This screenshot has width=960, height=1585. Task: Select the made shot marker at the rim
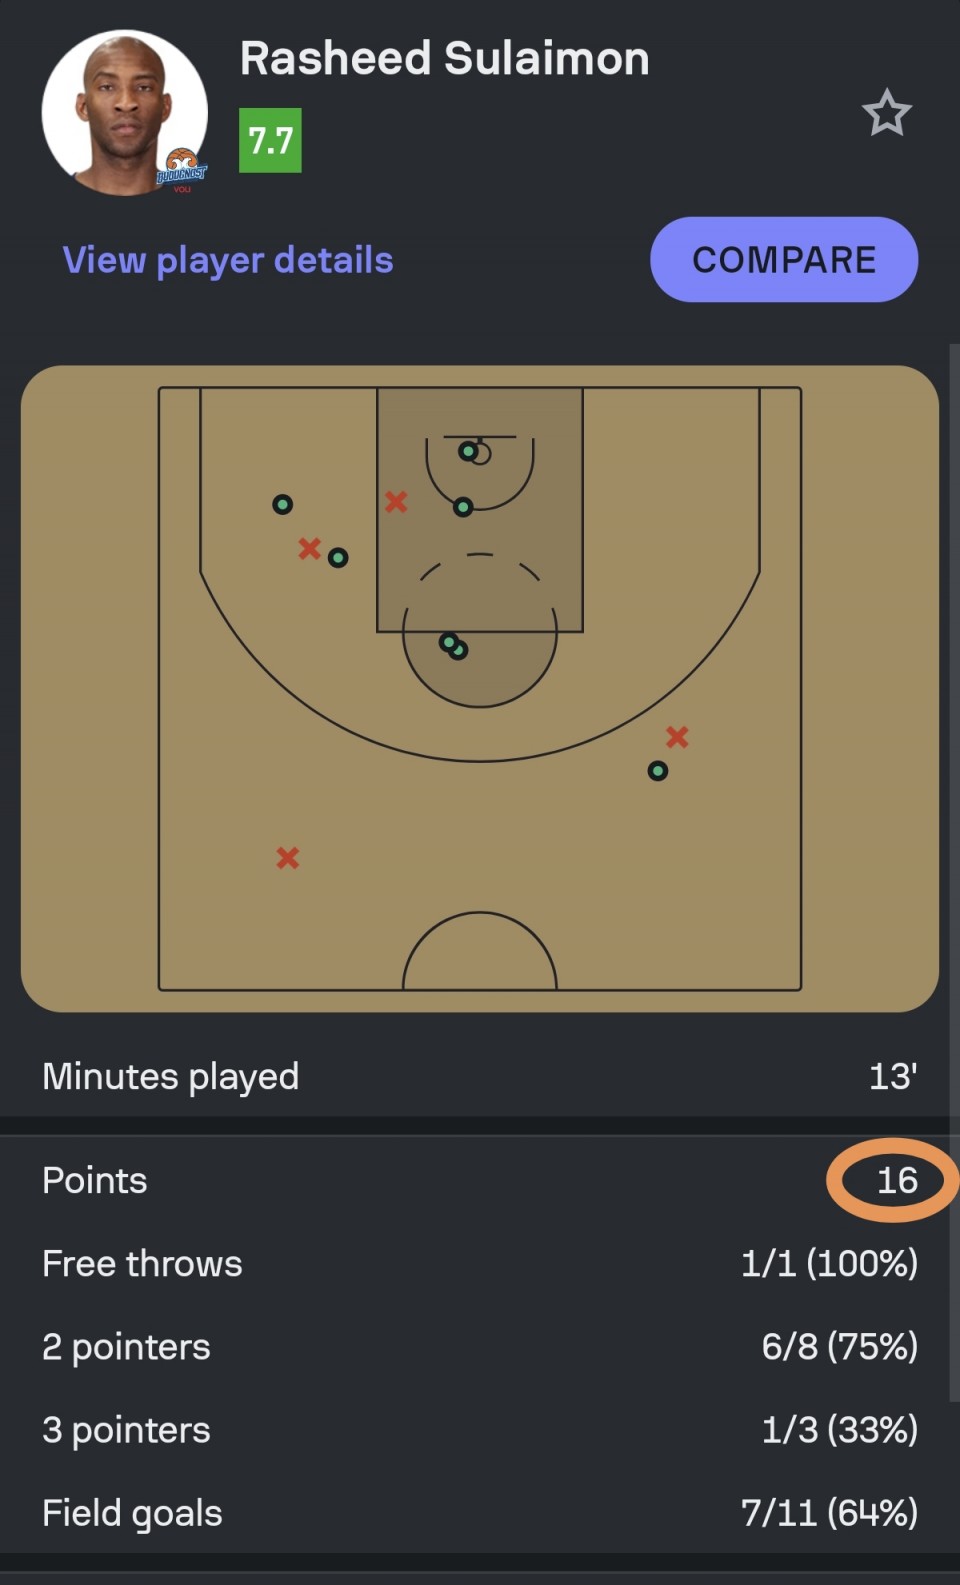pos(468,452)
